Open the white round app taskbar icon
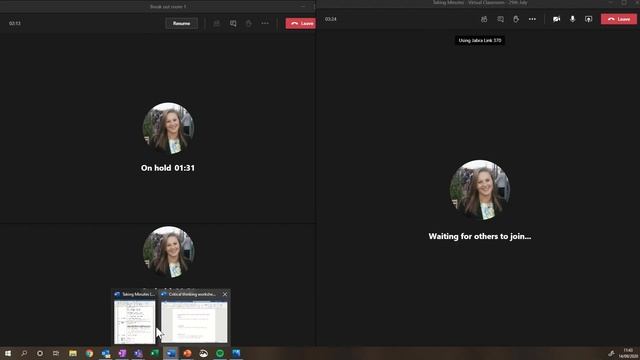640x360 pixels. click(x=204, y=353)
